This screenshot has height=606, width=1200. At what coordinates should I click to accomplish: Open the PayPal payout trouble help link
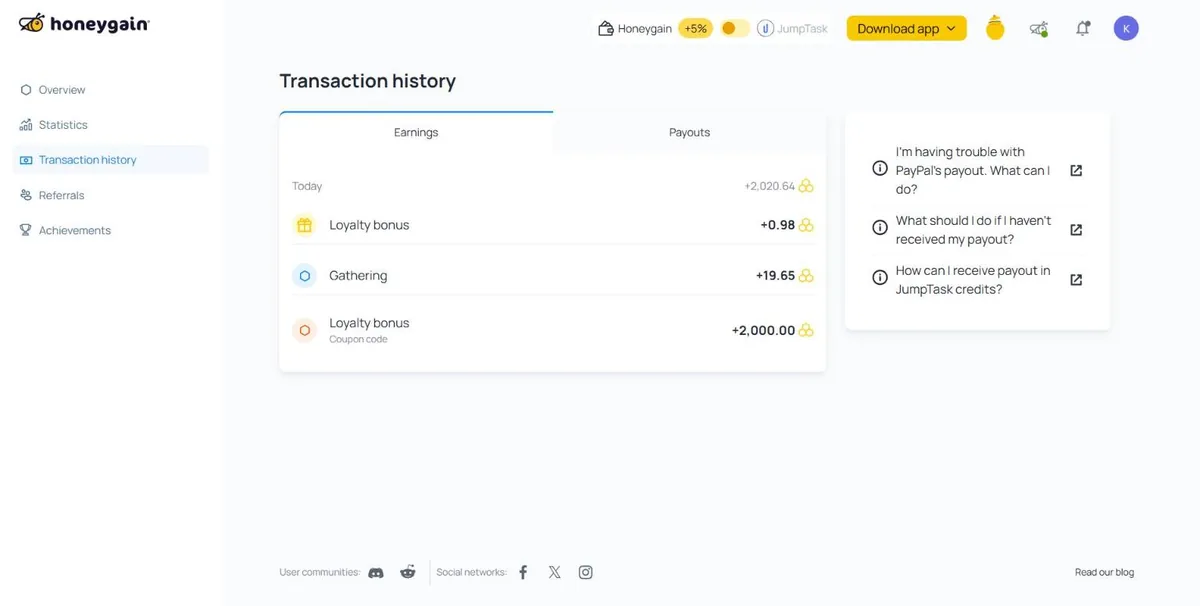click(973, 170)
